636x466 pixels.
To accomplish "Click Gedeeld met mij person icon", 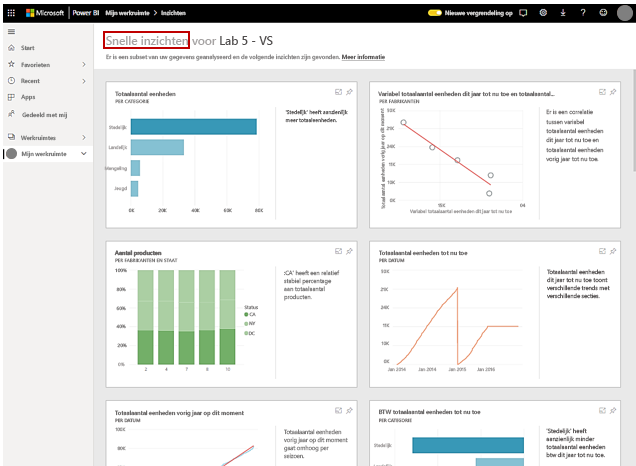I will 11,114.
